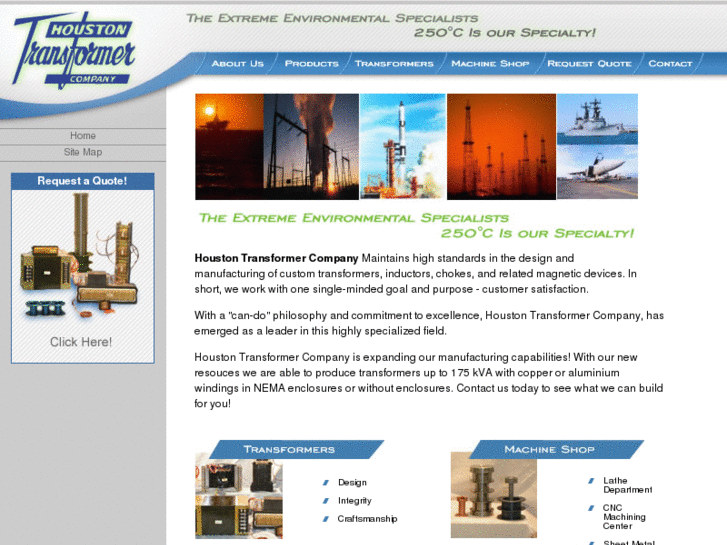
Task: Click the machine shop parts thumbnail image
Action: tap(494, 497)
